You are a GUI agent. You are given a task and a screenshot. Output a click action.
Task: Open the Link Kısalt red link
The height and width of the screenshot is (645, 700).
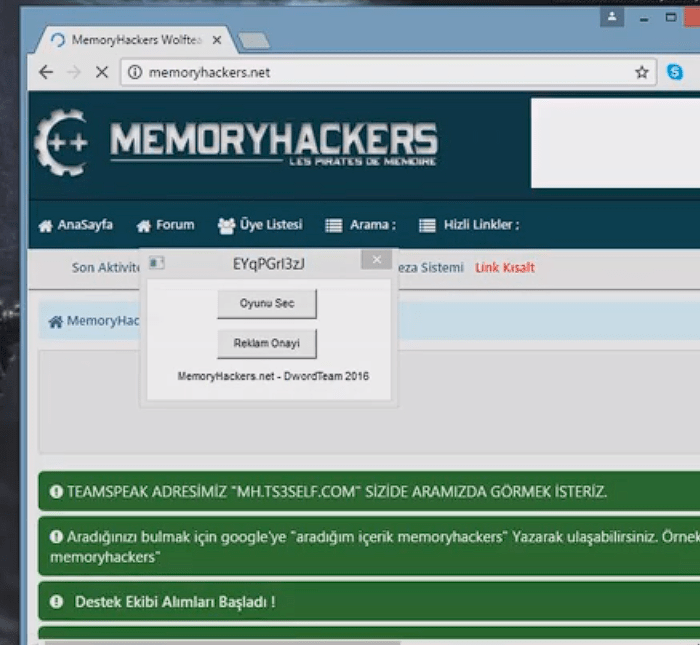[x=505, y=267]
